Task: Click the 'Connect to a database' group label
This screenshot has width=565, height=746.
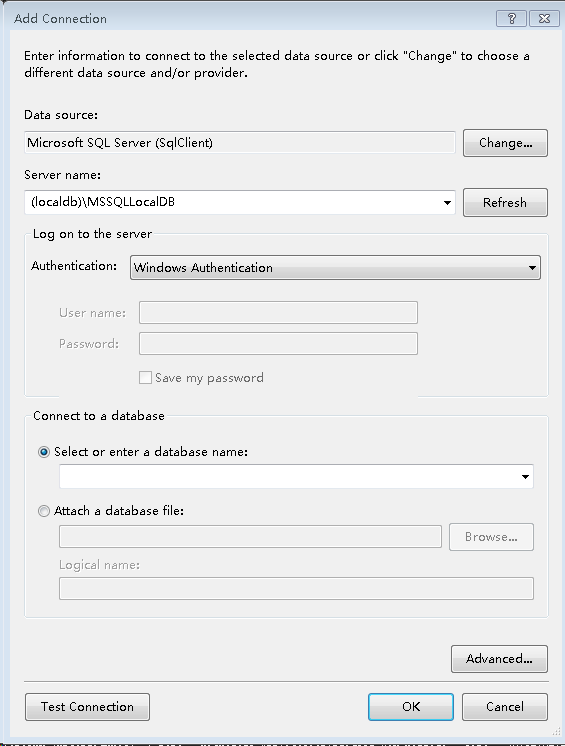Action: [99, 416]
